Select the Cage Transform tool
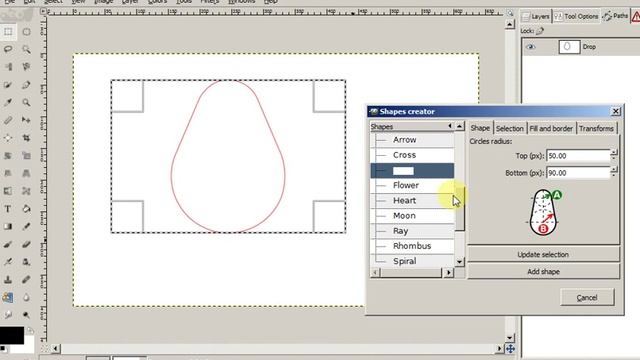 (26, 191)
